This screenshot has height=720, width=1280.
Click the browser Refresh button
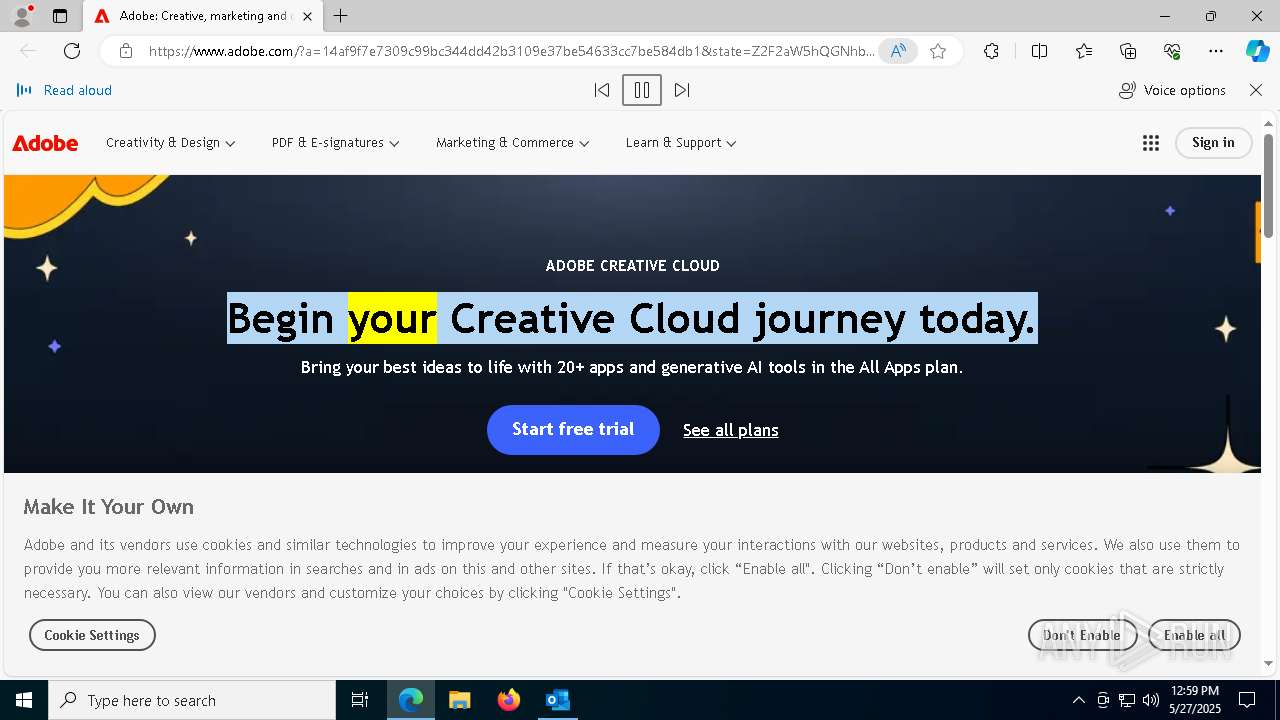(72, 51)
